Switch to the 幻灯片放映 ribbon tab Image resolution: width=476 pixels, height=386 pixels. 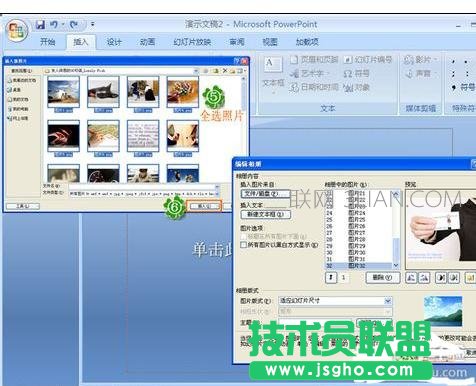pyautogui.click(x=192, y=42)
